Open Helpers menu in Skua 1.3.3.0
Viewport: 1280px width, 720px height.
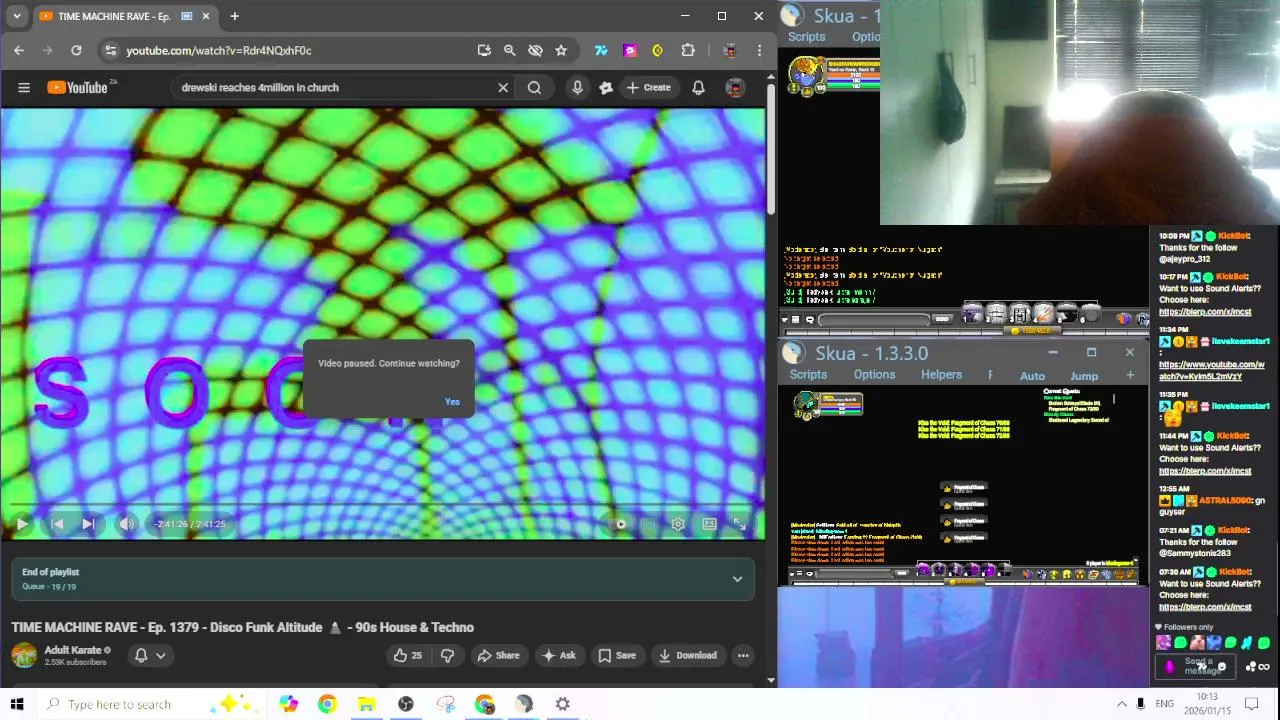pyautogui.click(x=941, y=374)
